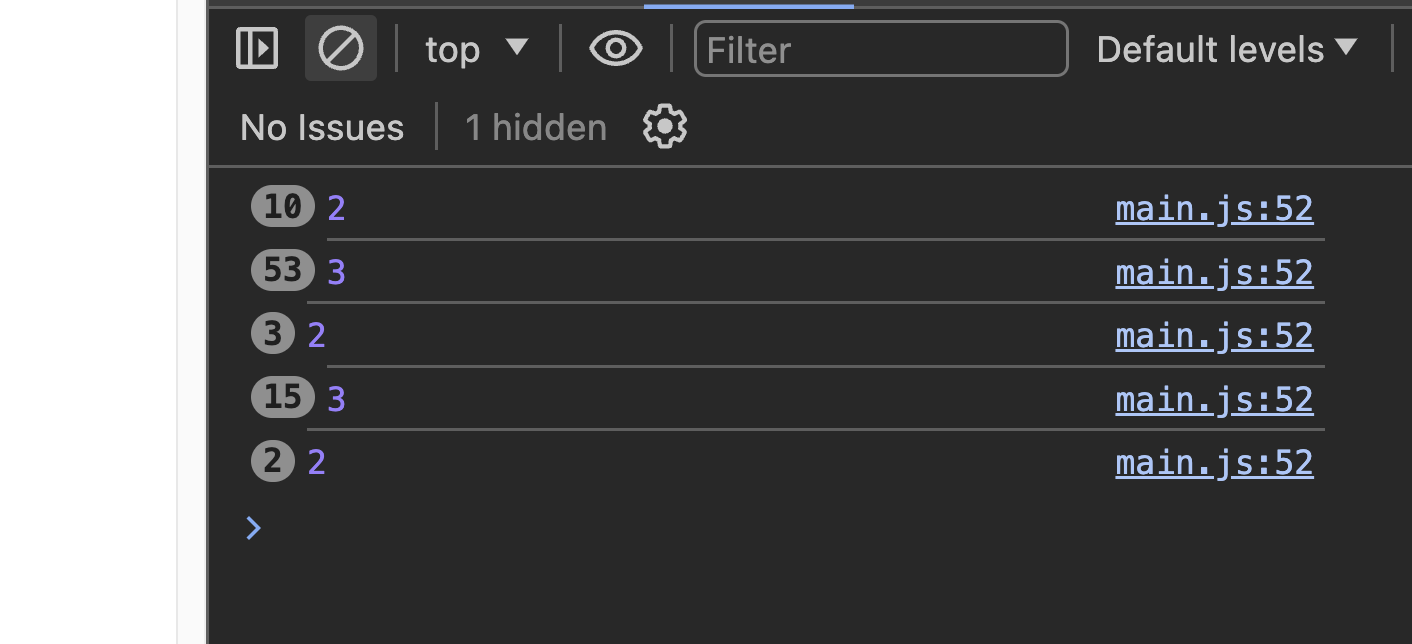Focus the Filter text field
This screenshot has height=644, width=1412.
click(x=881, y=48)
